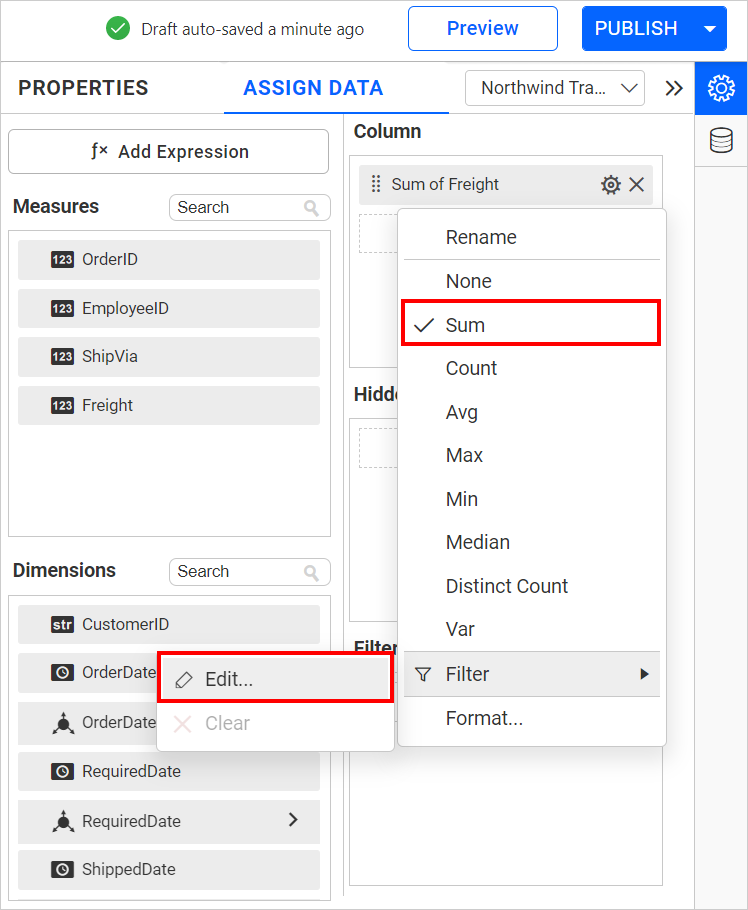Expand the RequiredDate hierarchy chevron

coord(292,820)
